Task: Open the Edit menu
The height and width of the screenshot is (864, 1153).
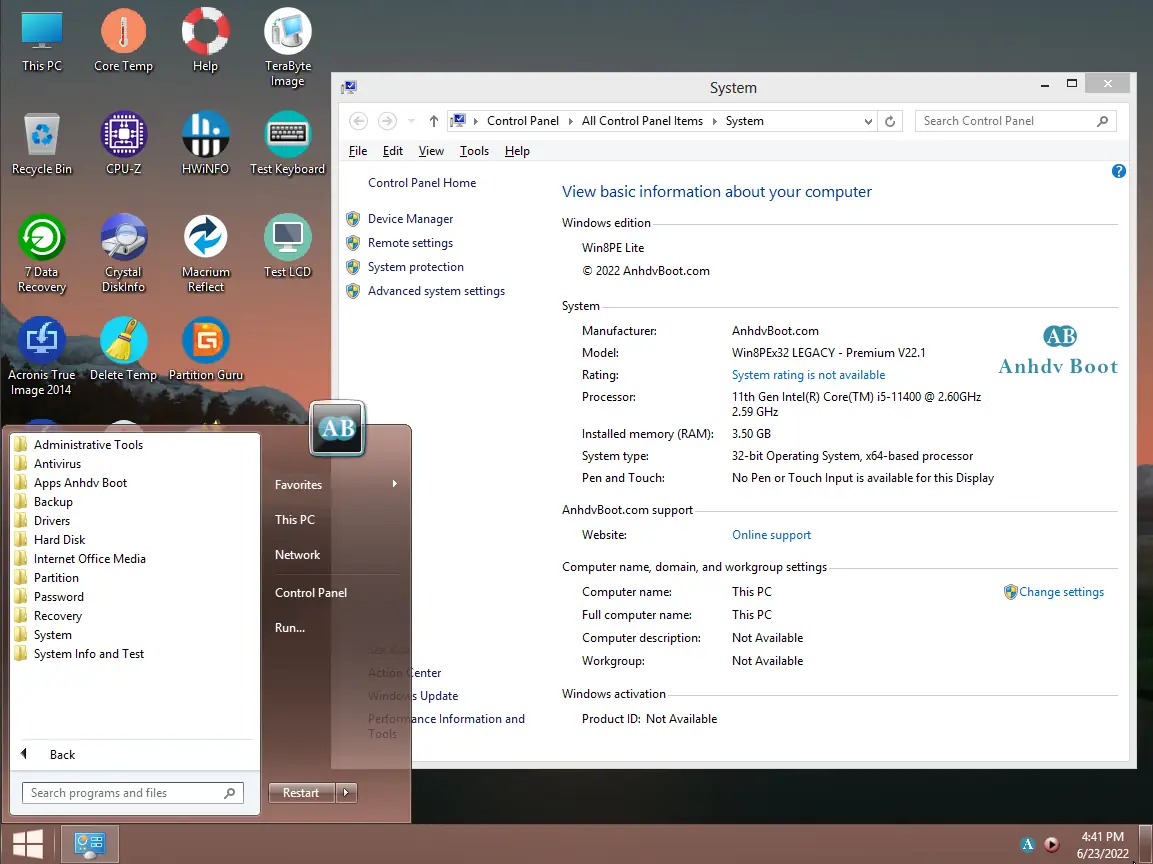Action: click(x=393, y=151)
